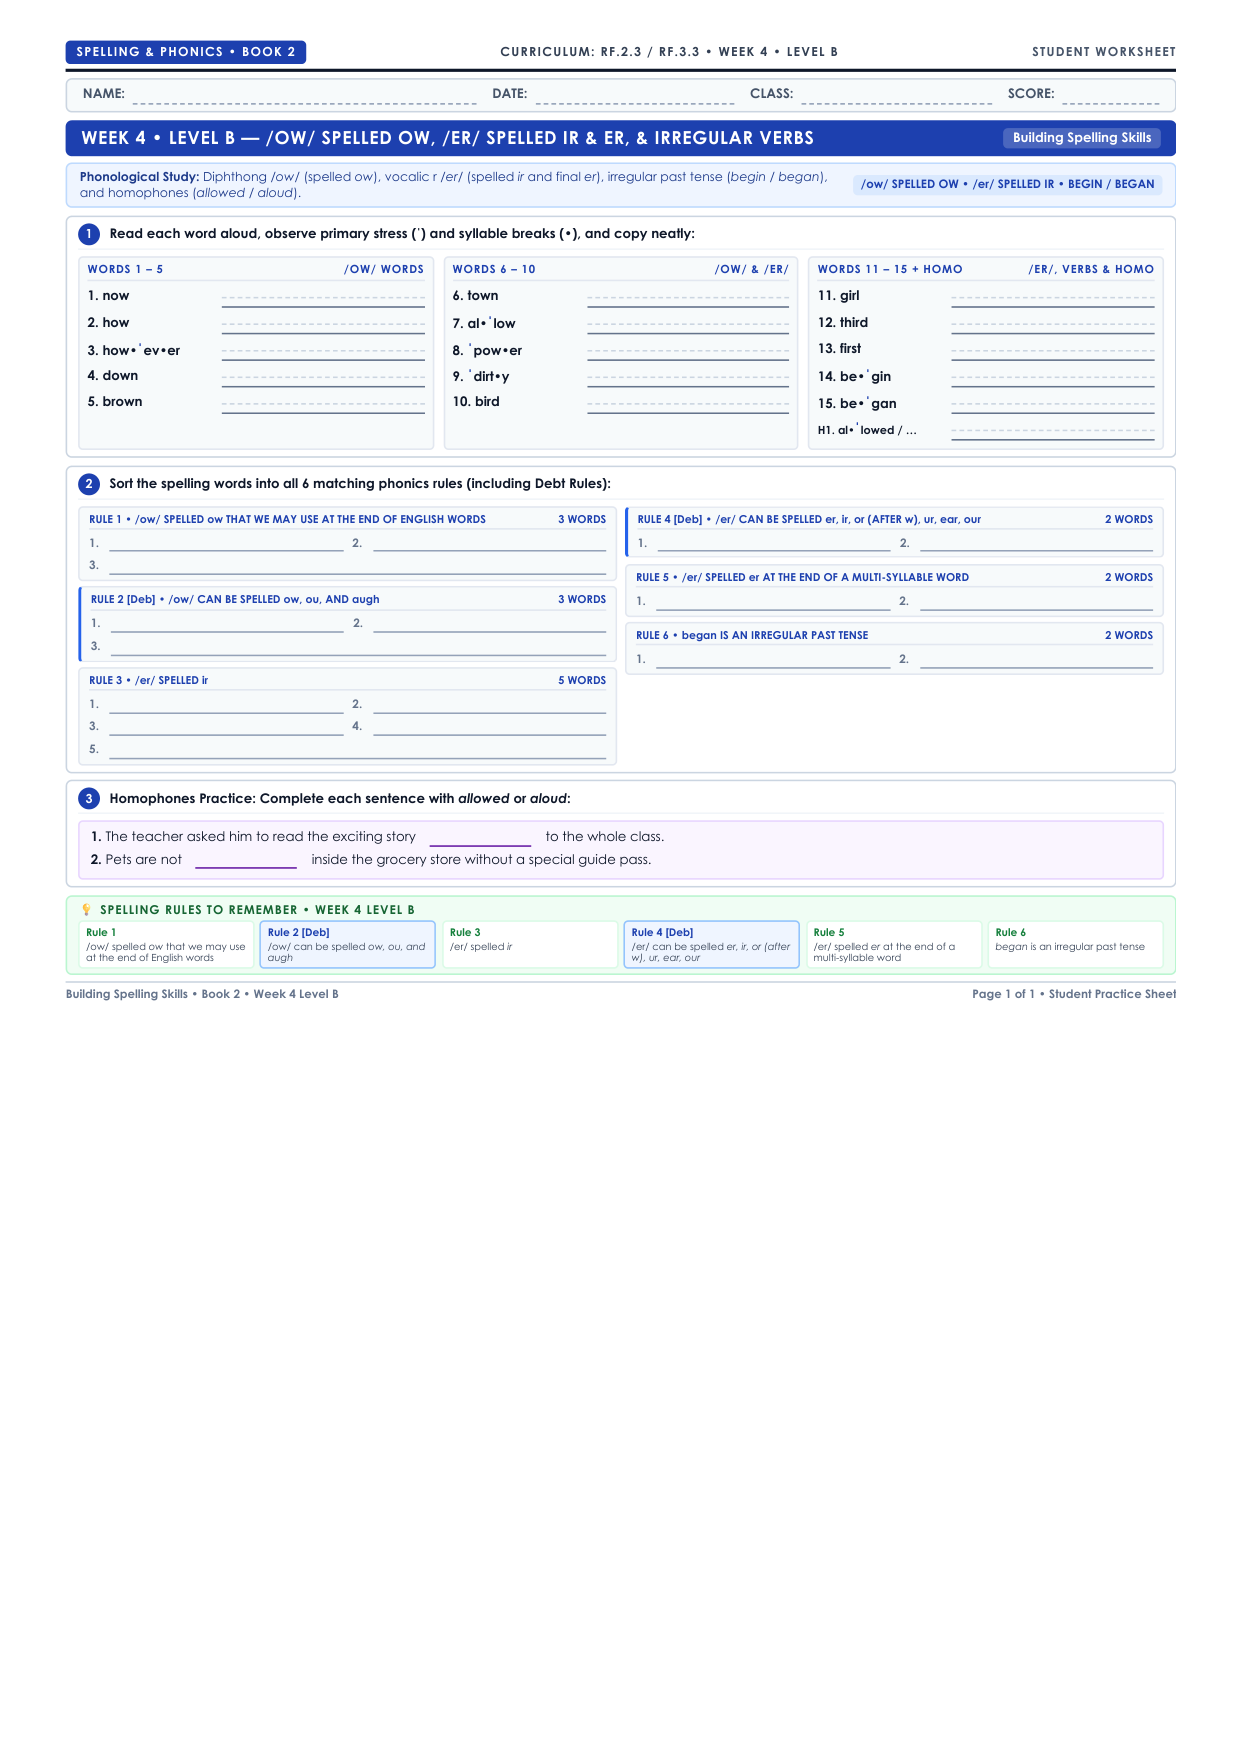Viewport: 1240px width, 1754px height.
Task: Click the "STUDENT WORKSHEET" header text
Action: click(1104, 52)
